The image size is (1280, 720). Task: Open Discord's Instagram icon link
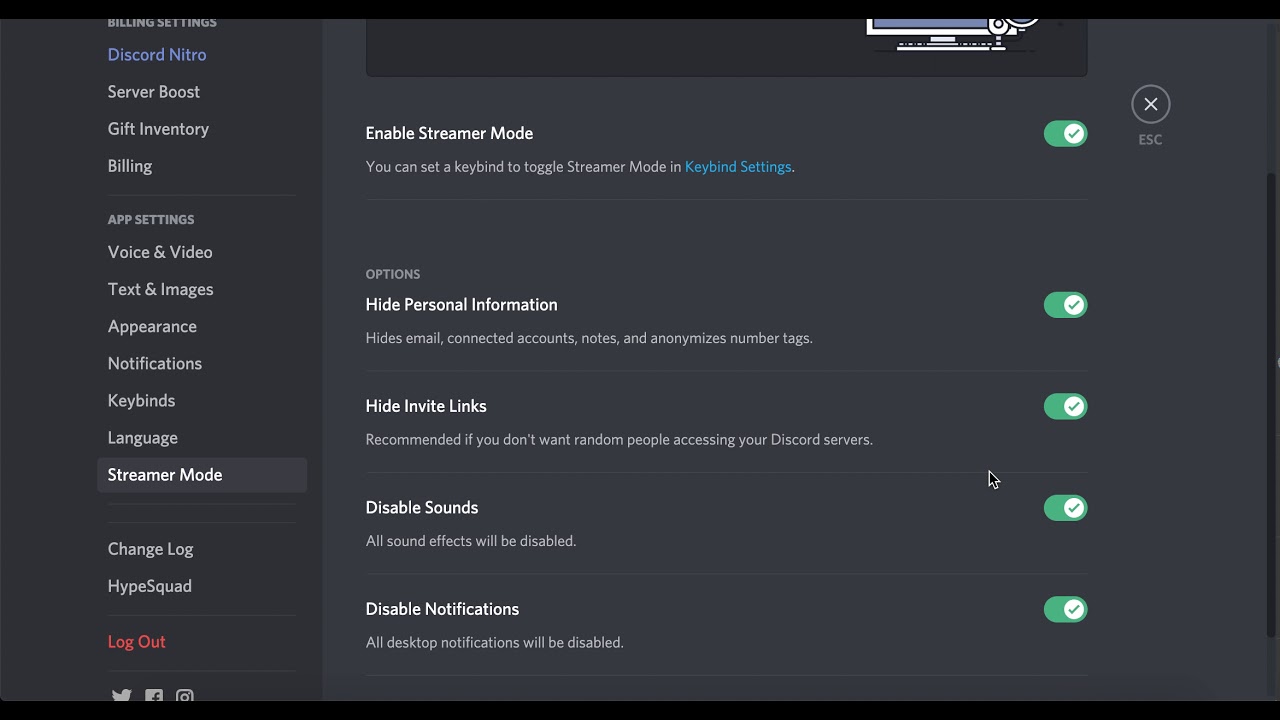[x=185, y=696]
